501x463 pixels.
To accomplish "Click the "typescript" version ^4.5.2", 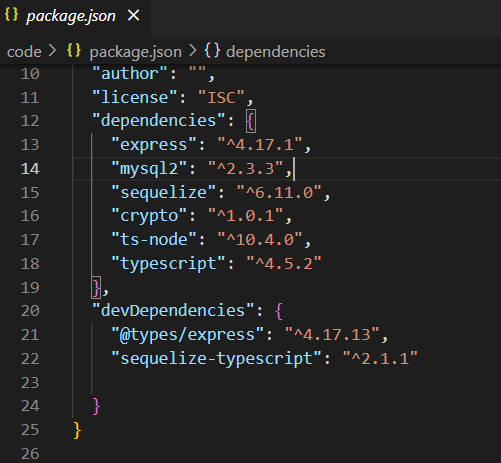I will [x=284, y=264].
